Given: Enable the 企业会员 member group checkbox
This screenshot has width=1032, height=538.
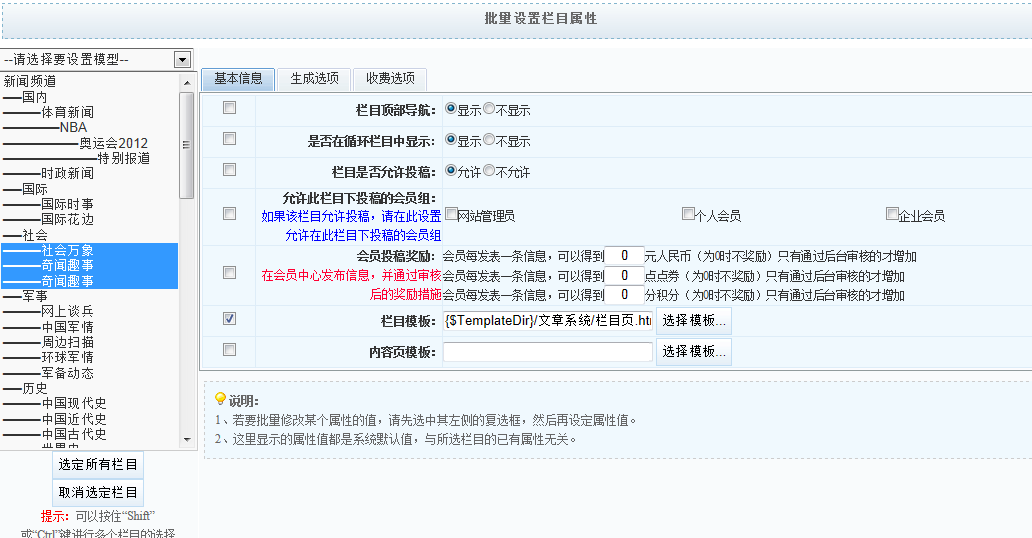Looking at the screenshot, I should pos(892,214).
